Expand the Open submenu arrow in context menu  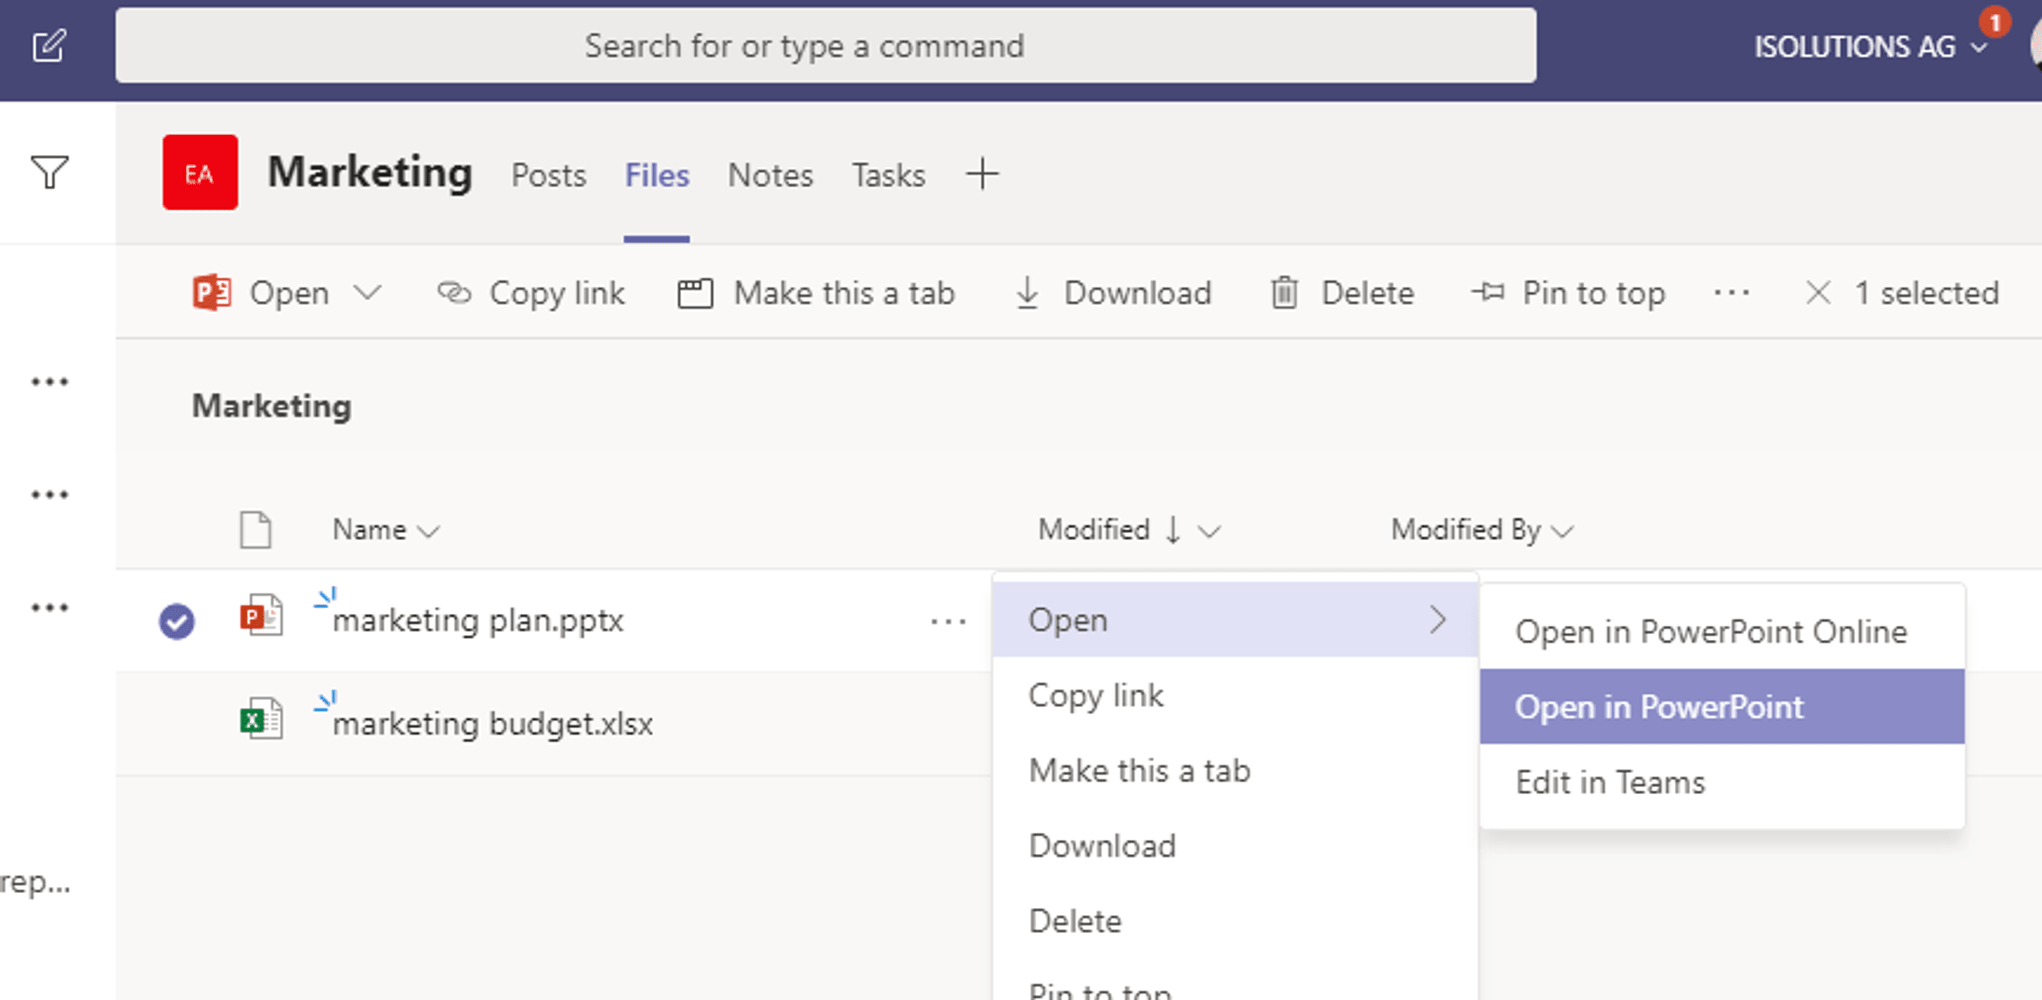[x=1438, y=620]
